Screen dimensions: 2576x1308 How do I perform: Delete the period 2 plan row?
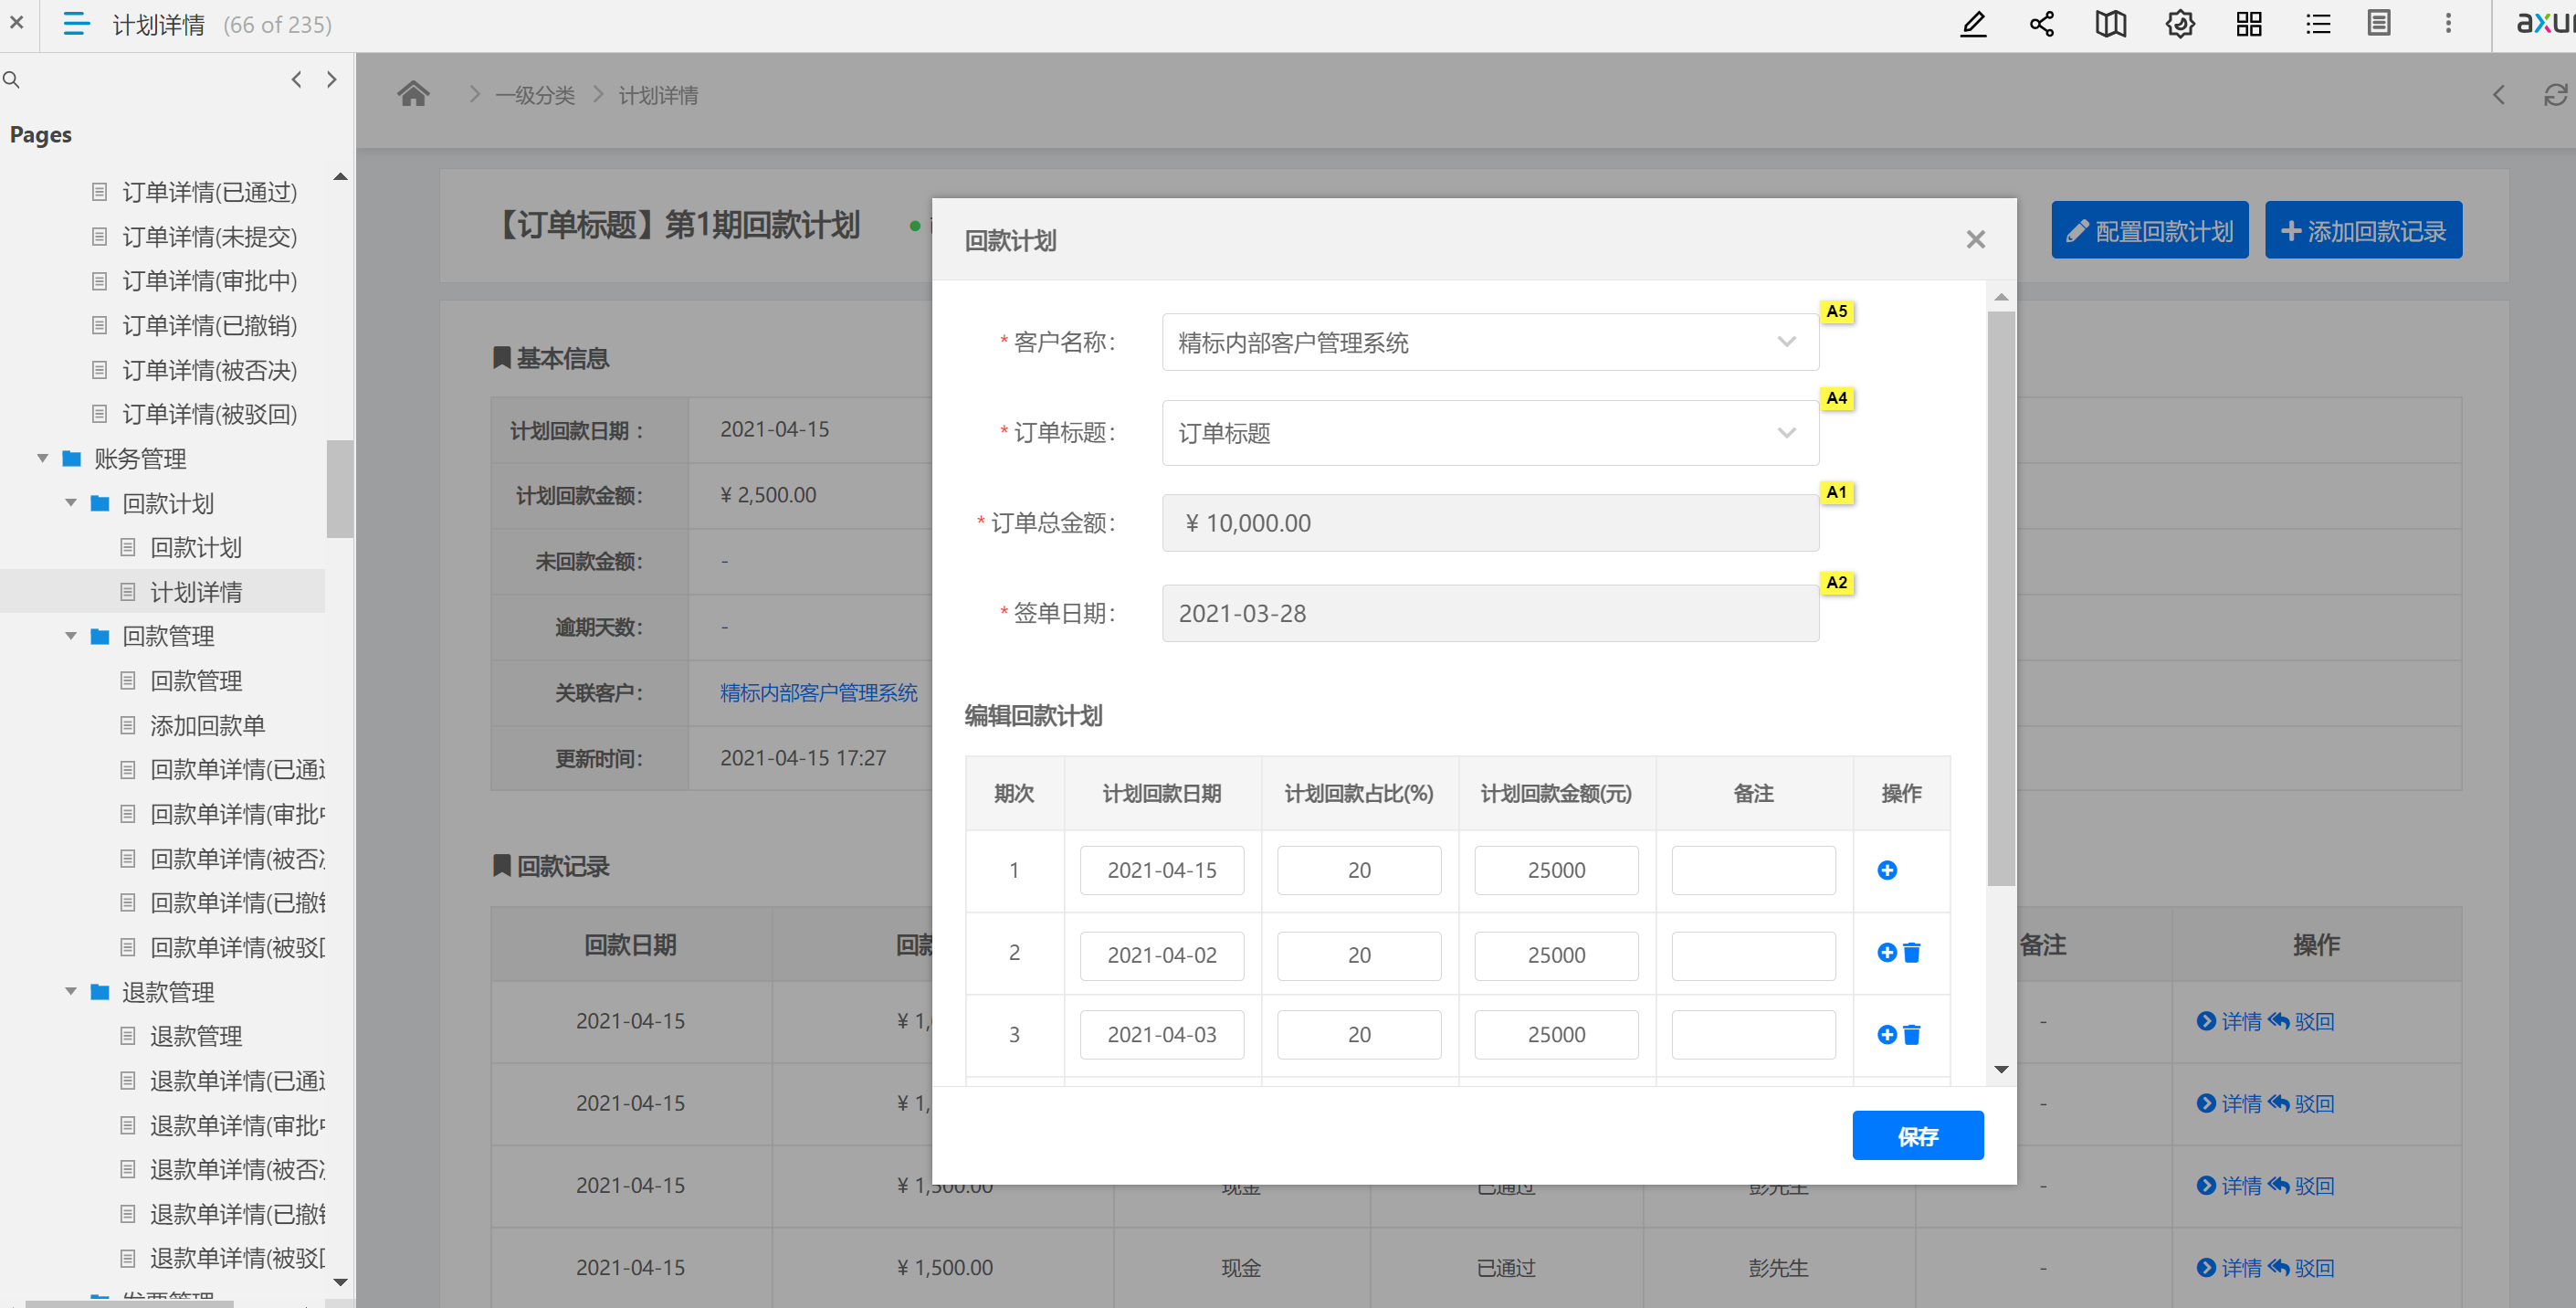(1911, 952)
